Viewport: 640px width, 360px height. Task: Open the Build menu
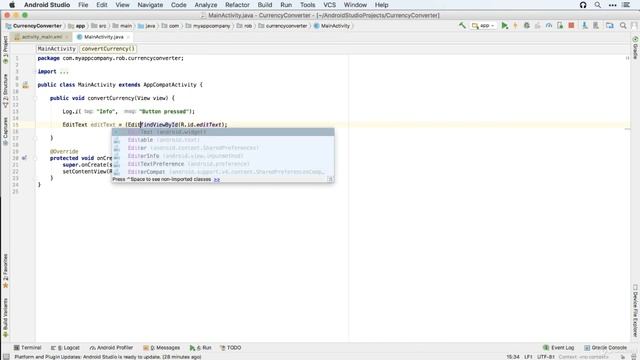tap(264, 5)
